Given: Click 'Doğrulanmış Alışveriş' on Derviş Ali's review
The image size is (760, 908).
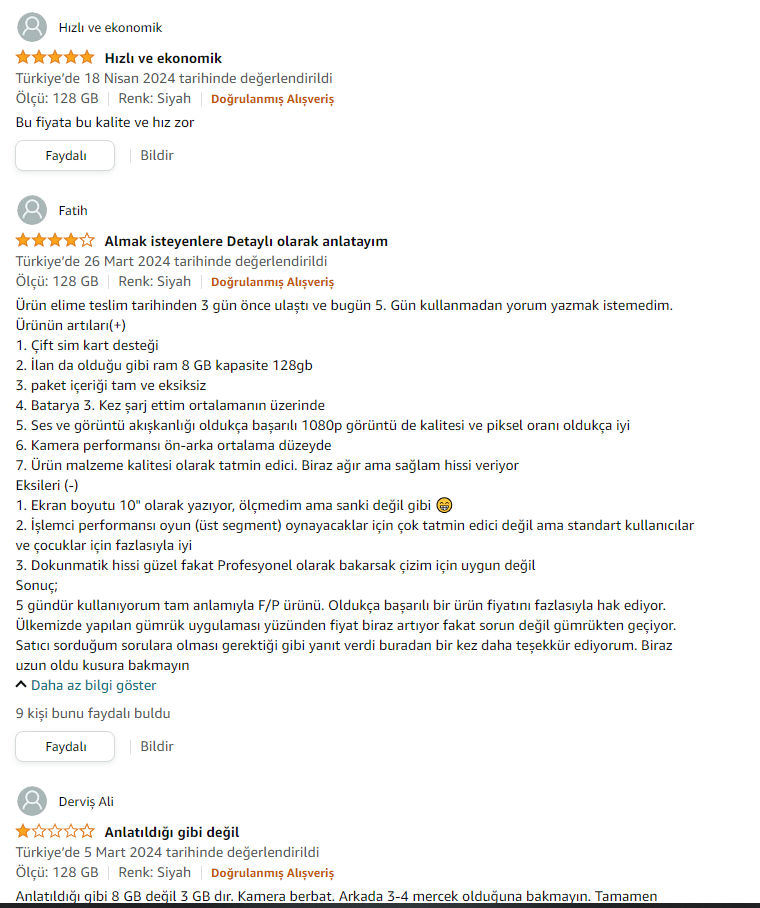Looking at the screenshot, I should click(x=272, y=873).
